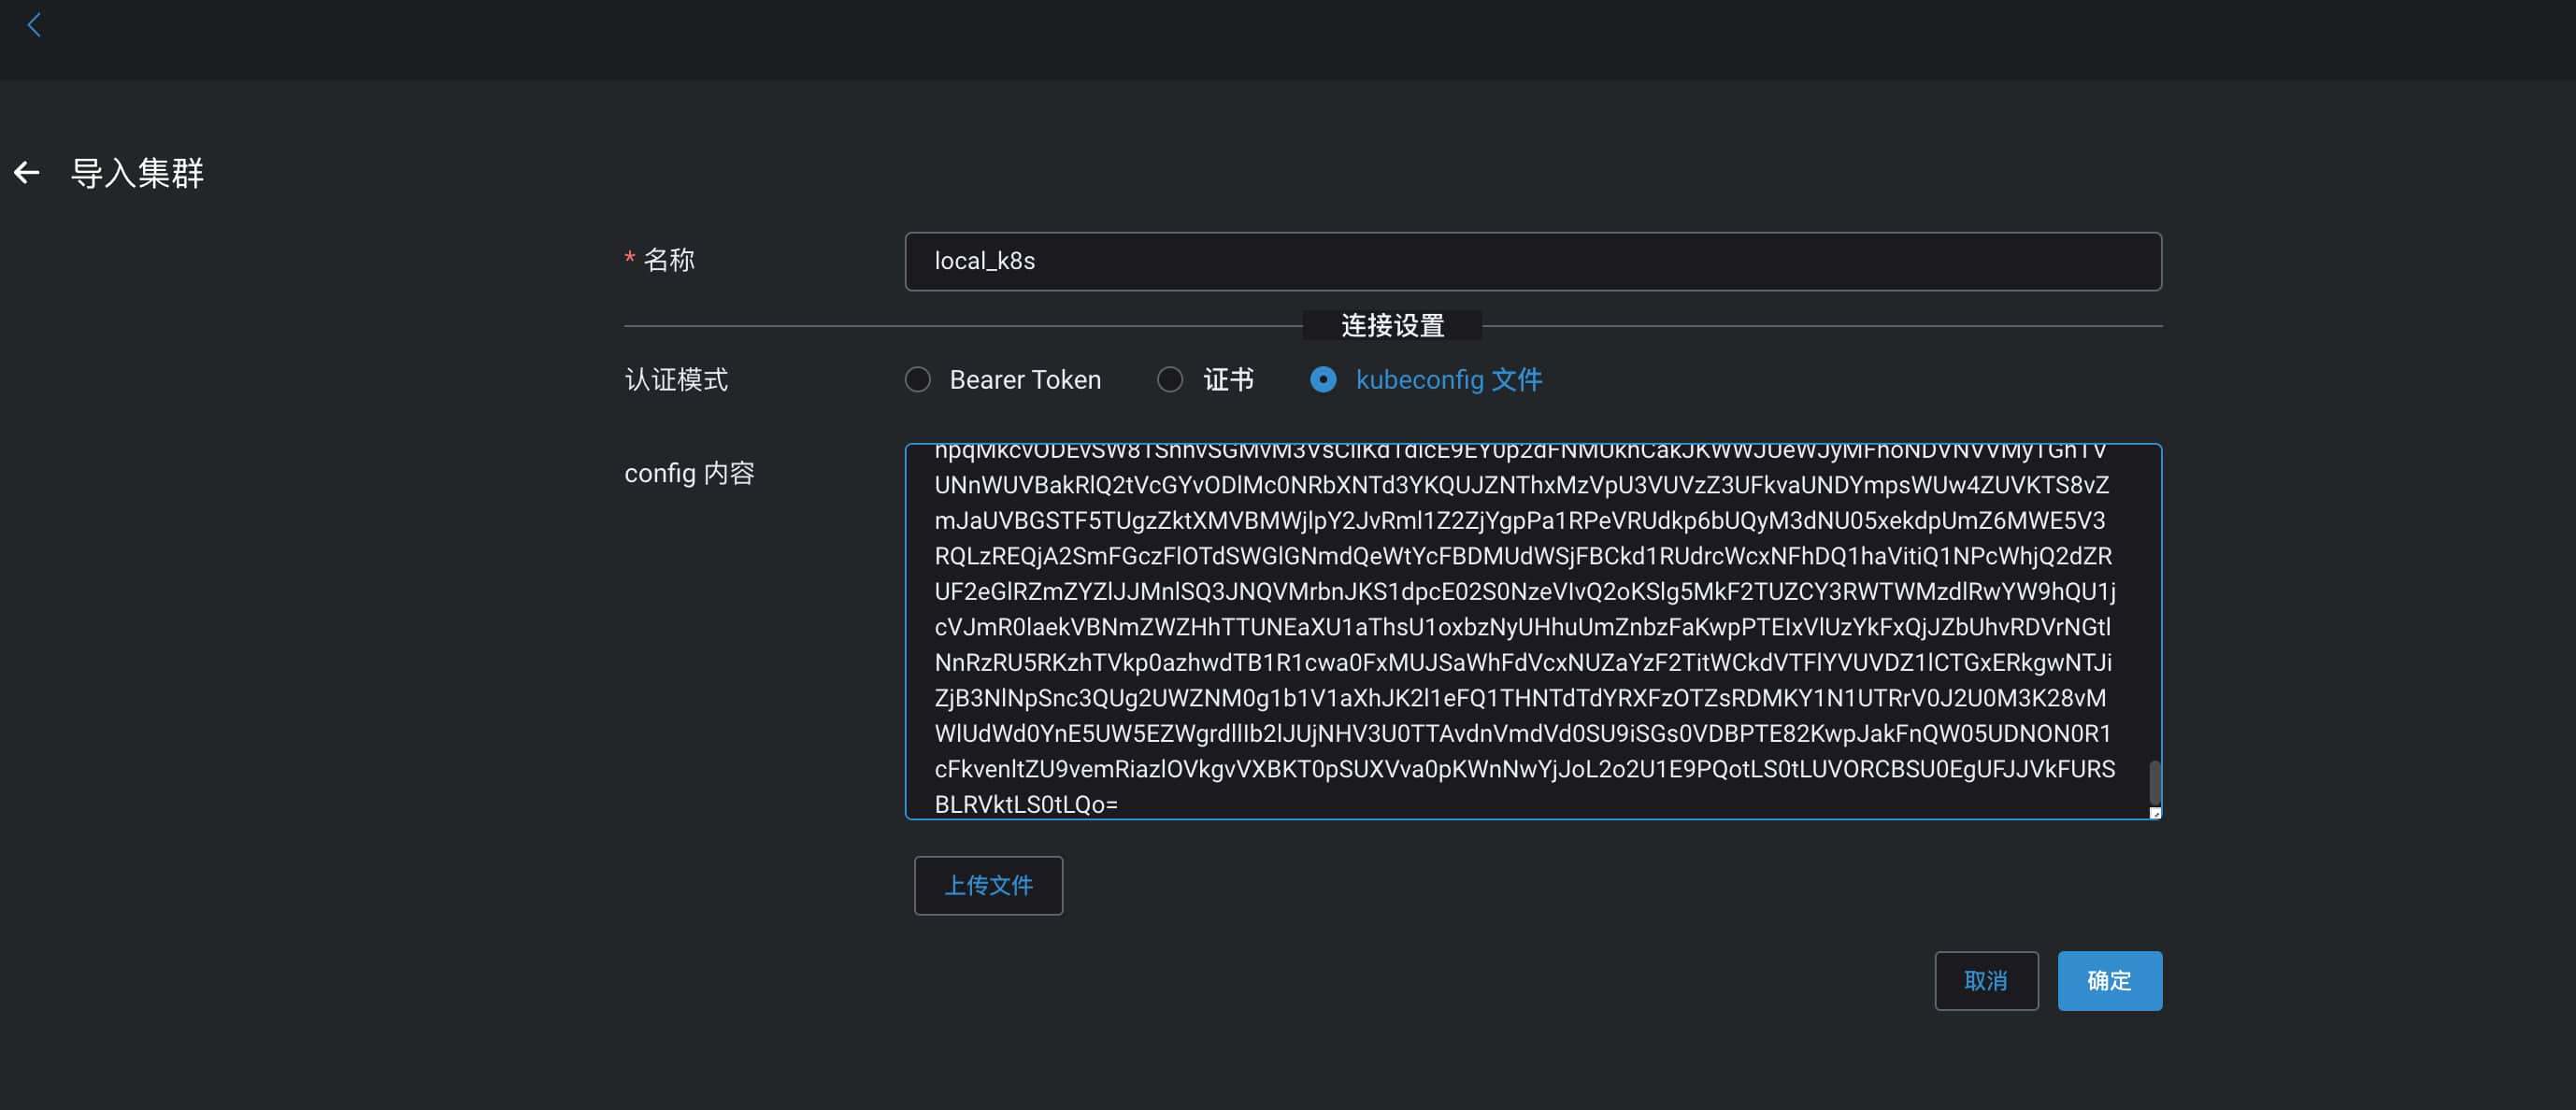Click the 名称 field label
The height and width of the screenshot is (1110, 2576).
point(668,260)
